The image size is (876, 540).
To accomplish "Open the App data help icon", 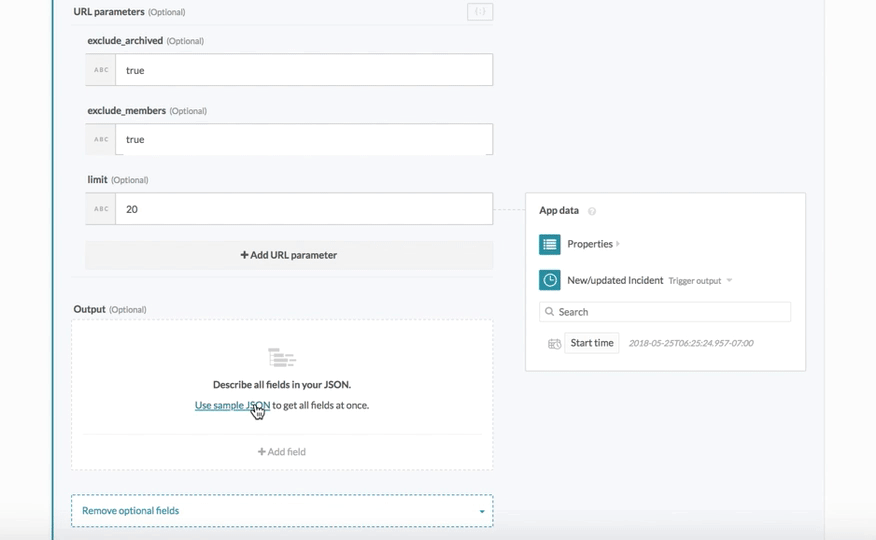I will (x=592, y=211).
